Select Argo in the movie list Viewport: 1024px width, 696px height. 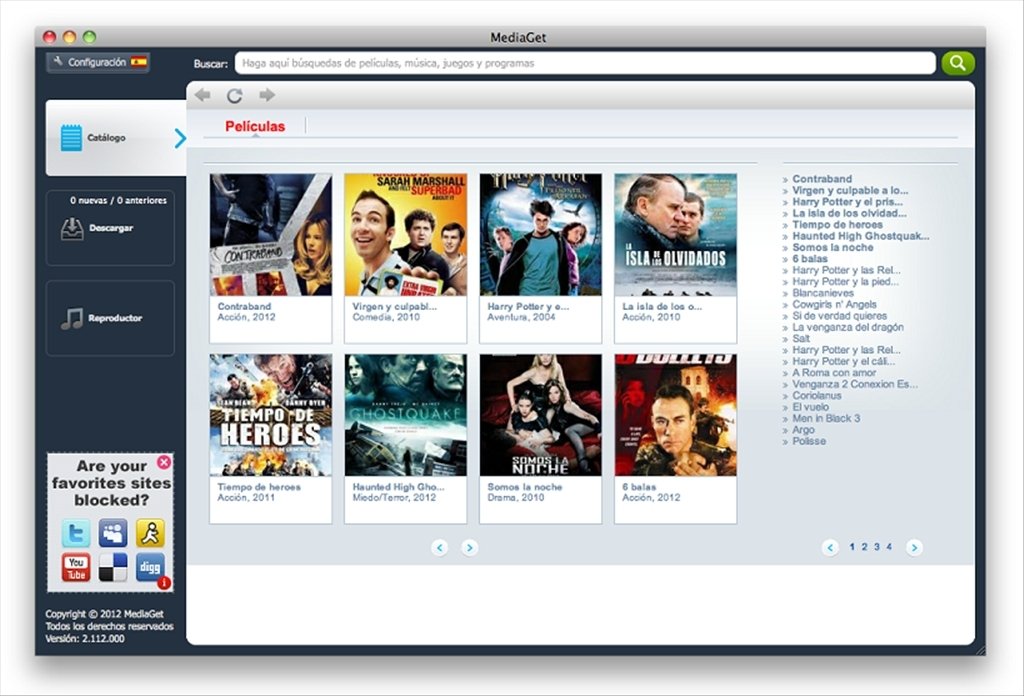(x=803, y=430)
